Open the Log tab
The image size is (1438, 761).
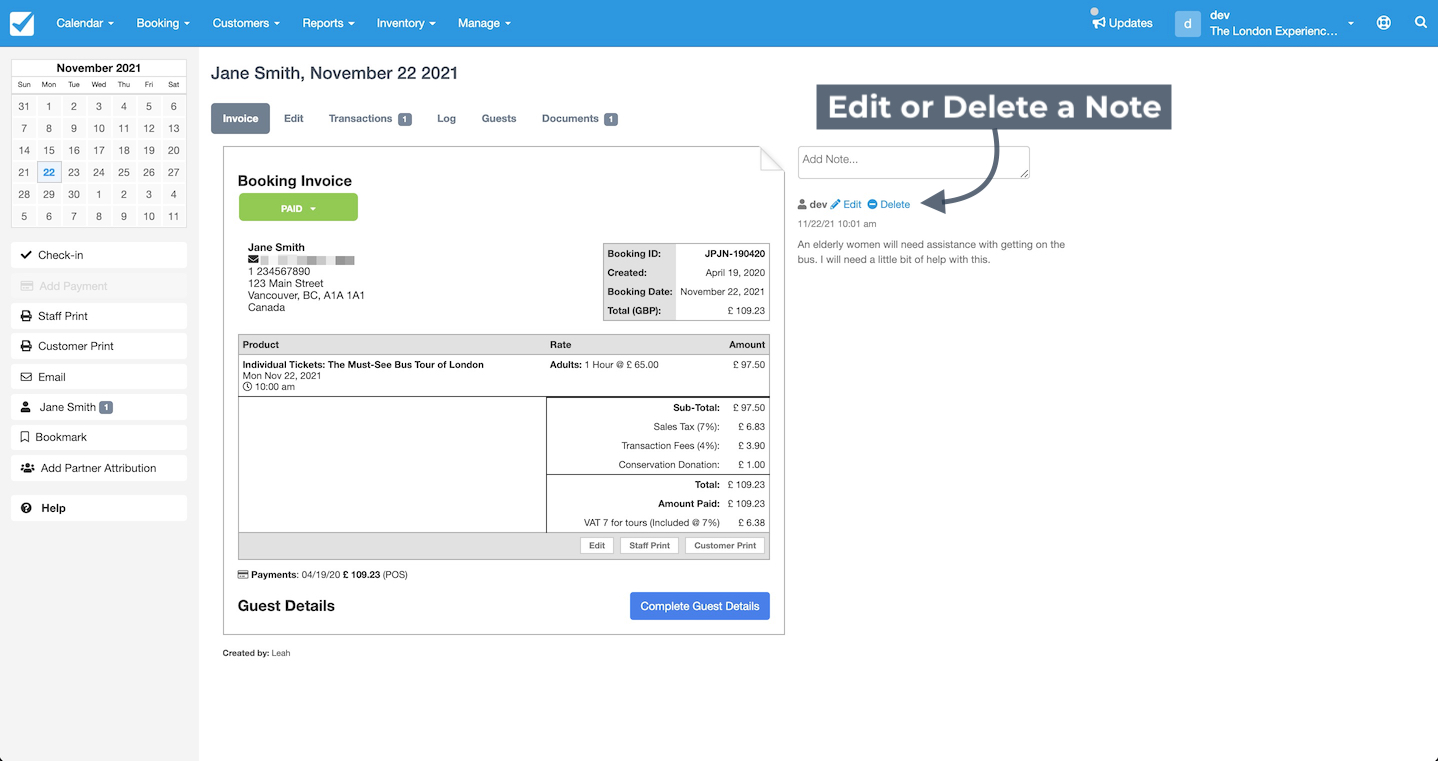446,118
